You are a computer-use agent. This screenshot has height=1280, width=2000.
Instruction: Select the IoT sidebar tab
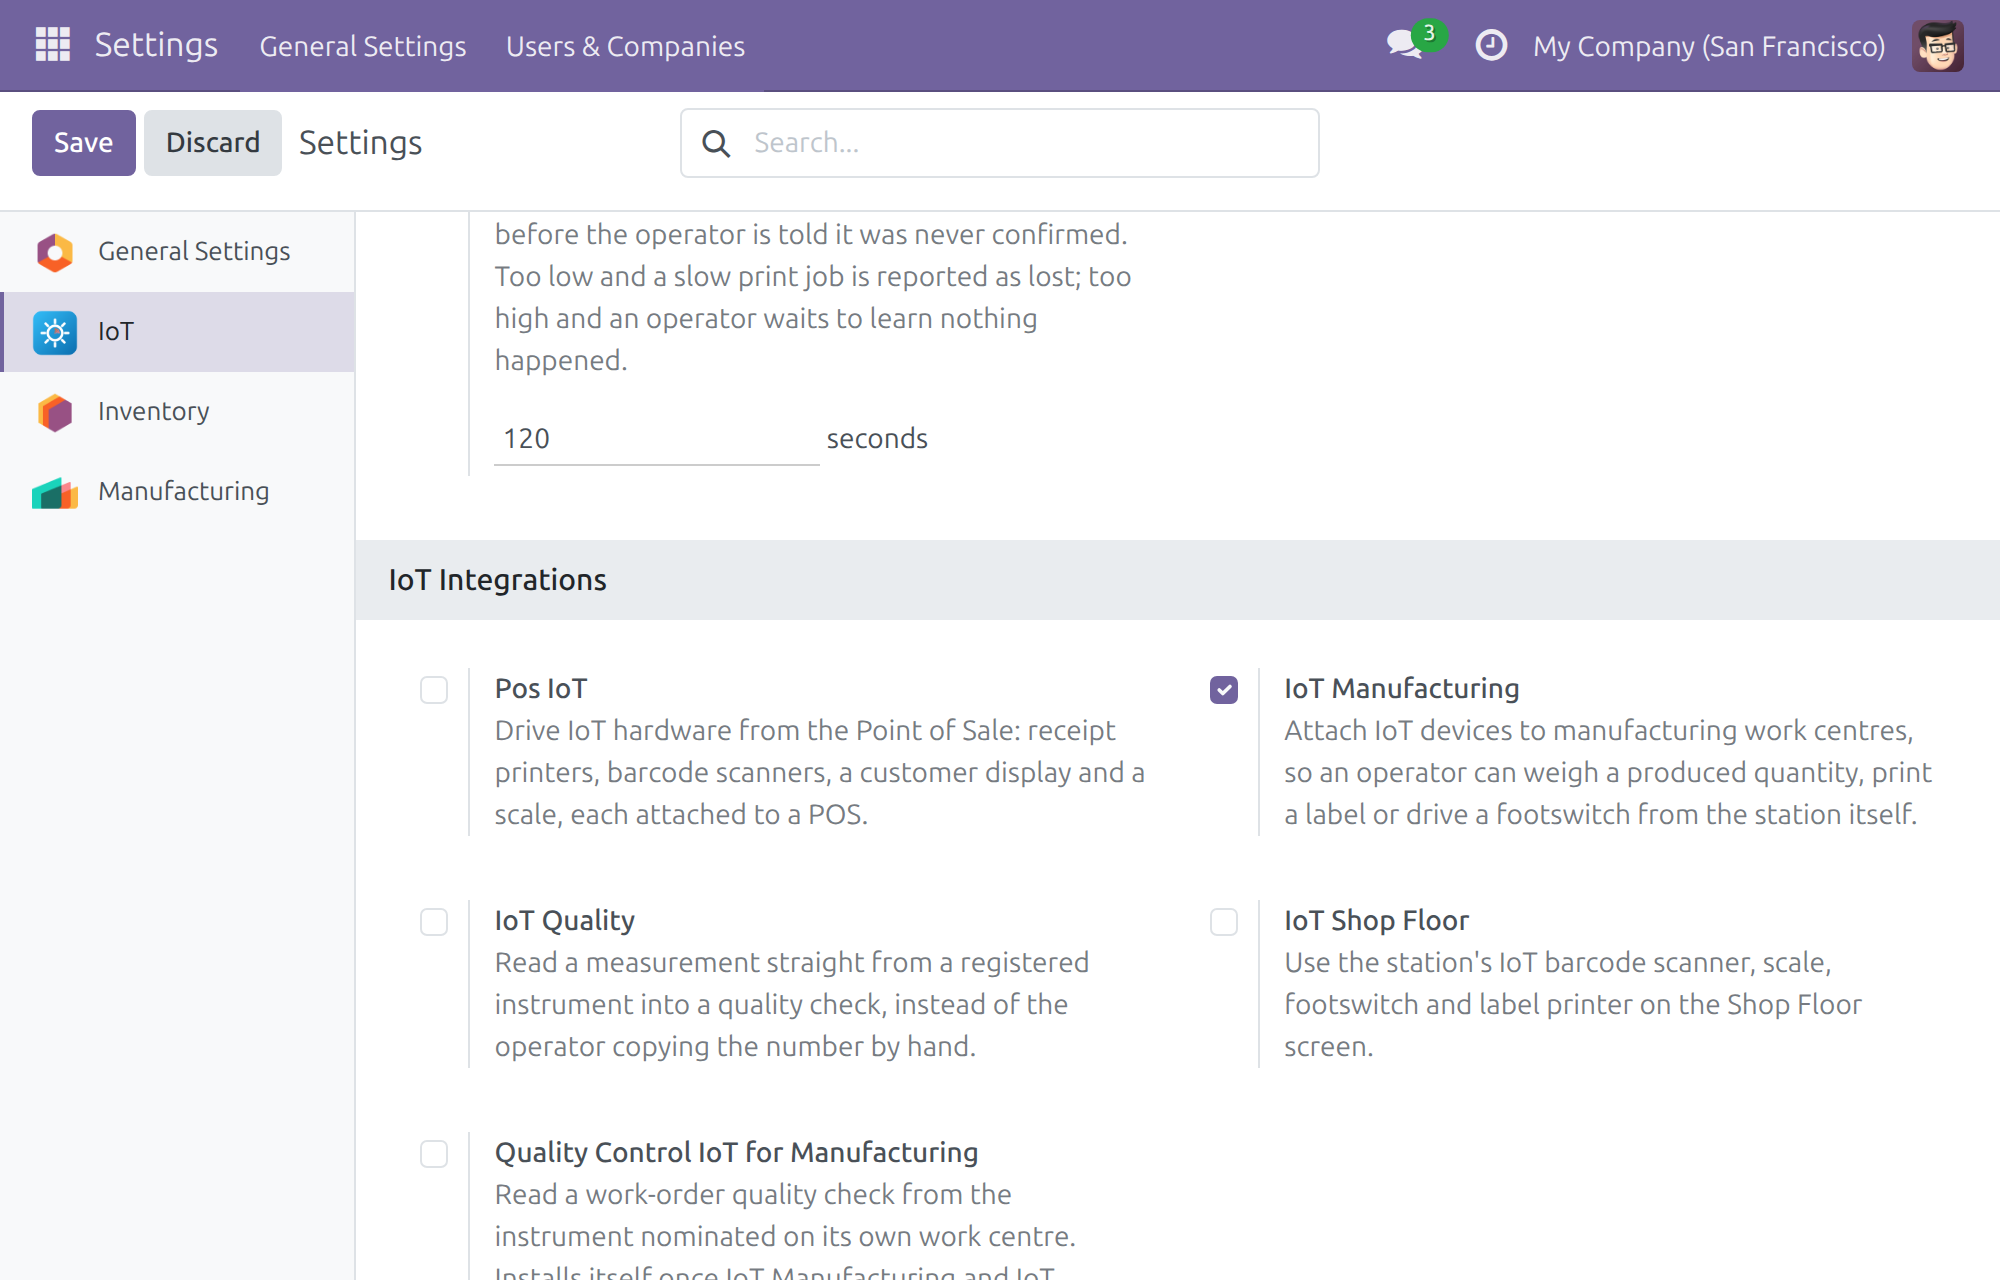tap(178, 332)
